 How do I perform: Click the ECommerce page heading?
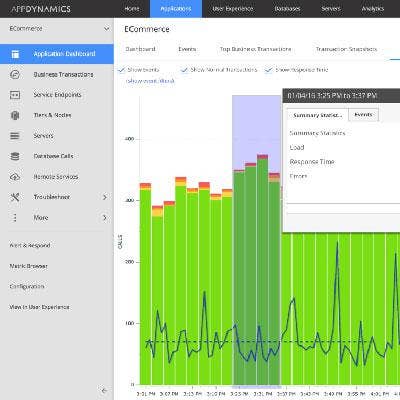coord(147,29)
